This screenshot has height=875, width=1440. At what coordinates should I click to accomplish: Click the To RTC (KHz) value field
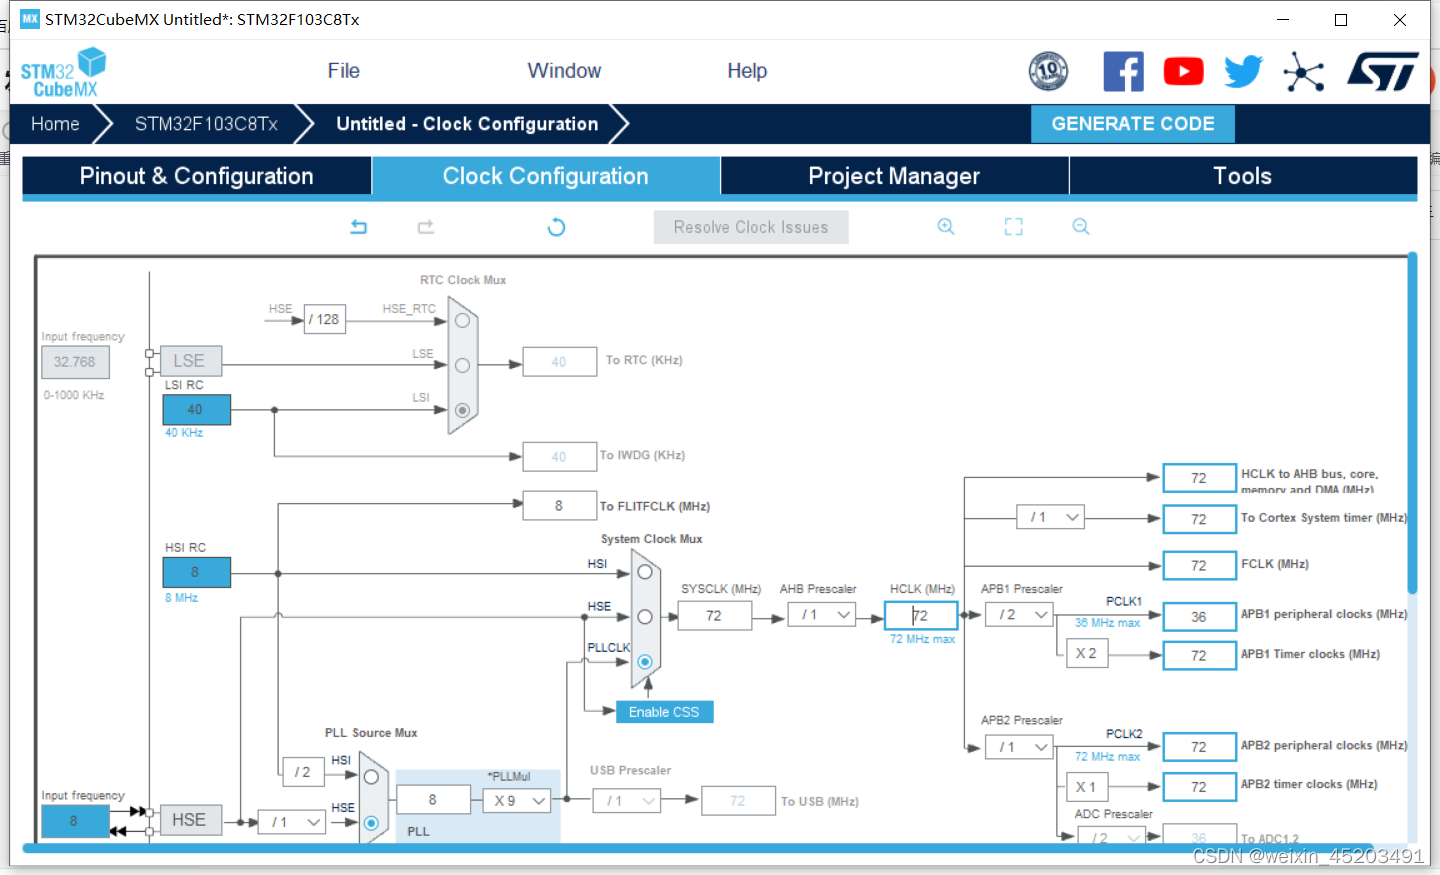559,362
